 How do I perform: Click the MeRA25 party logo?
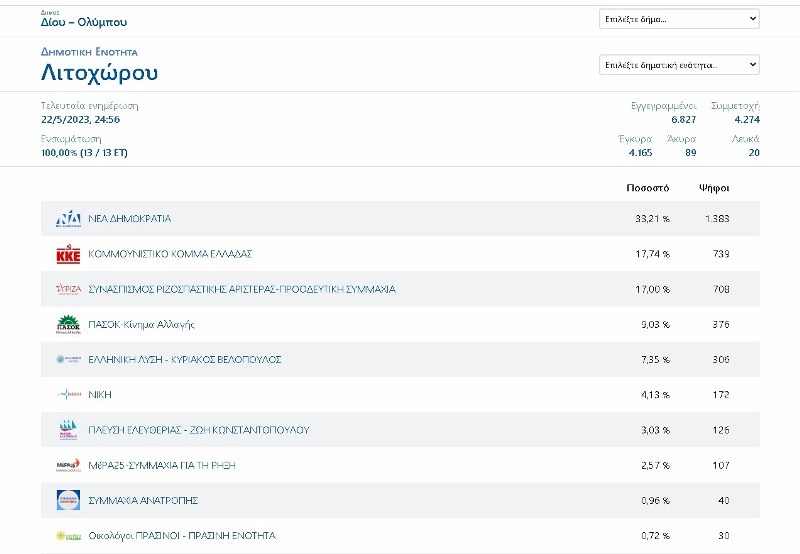tap(68, 465)
